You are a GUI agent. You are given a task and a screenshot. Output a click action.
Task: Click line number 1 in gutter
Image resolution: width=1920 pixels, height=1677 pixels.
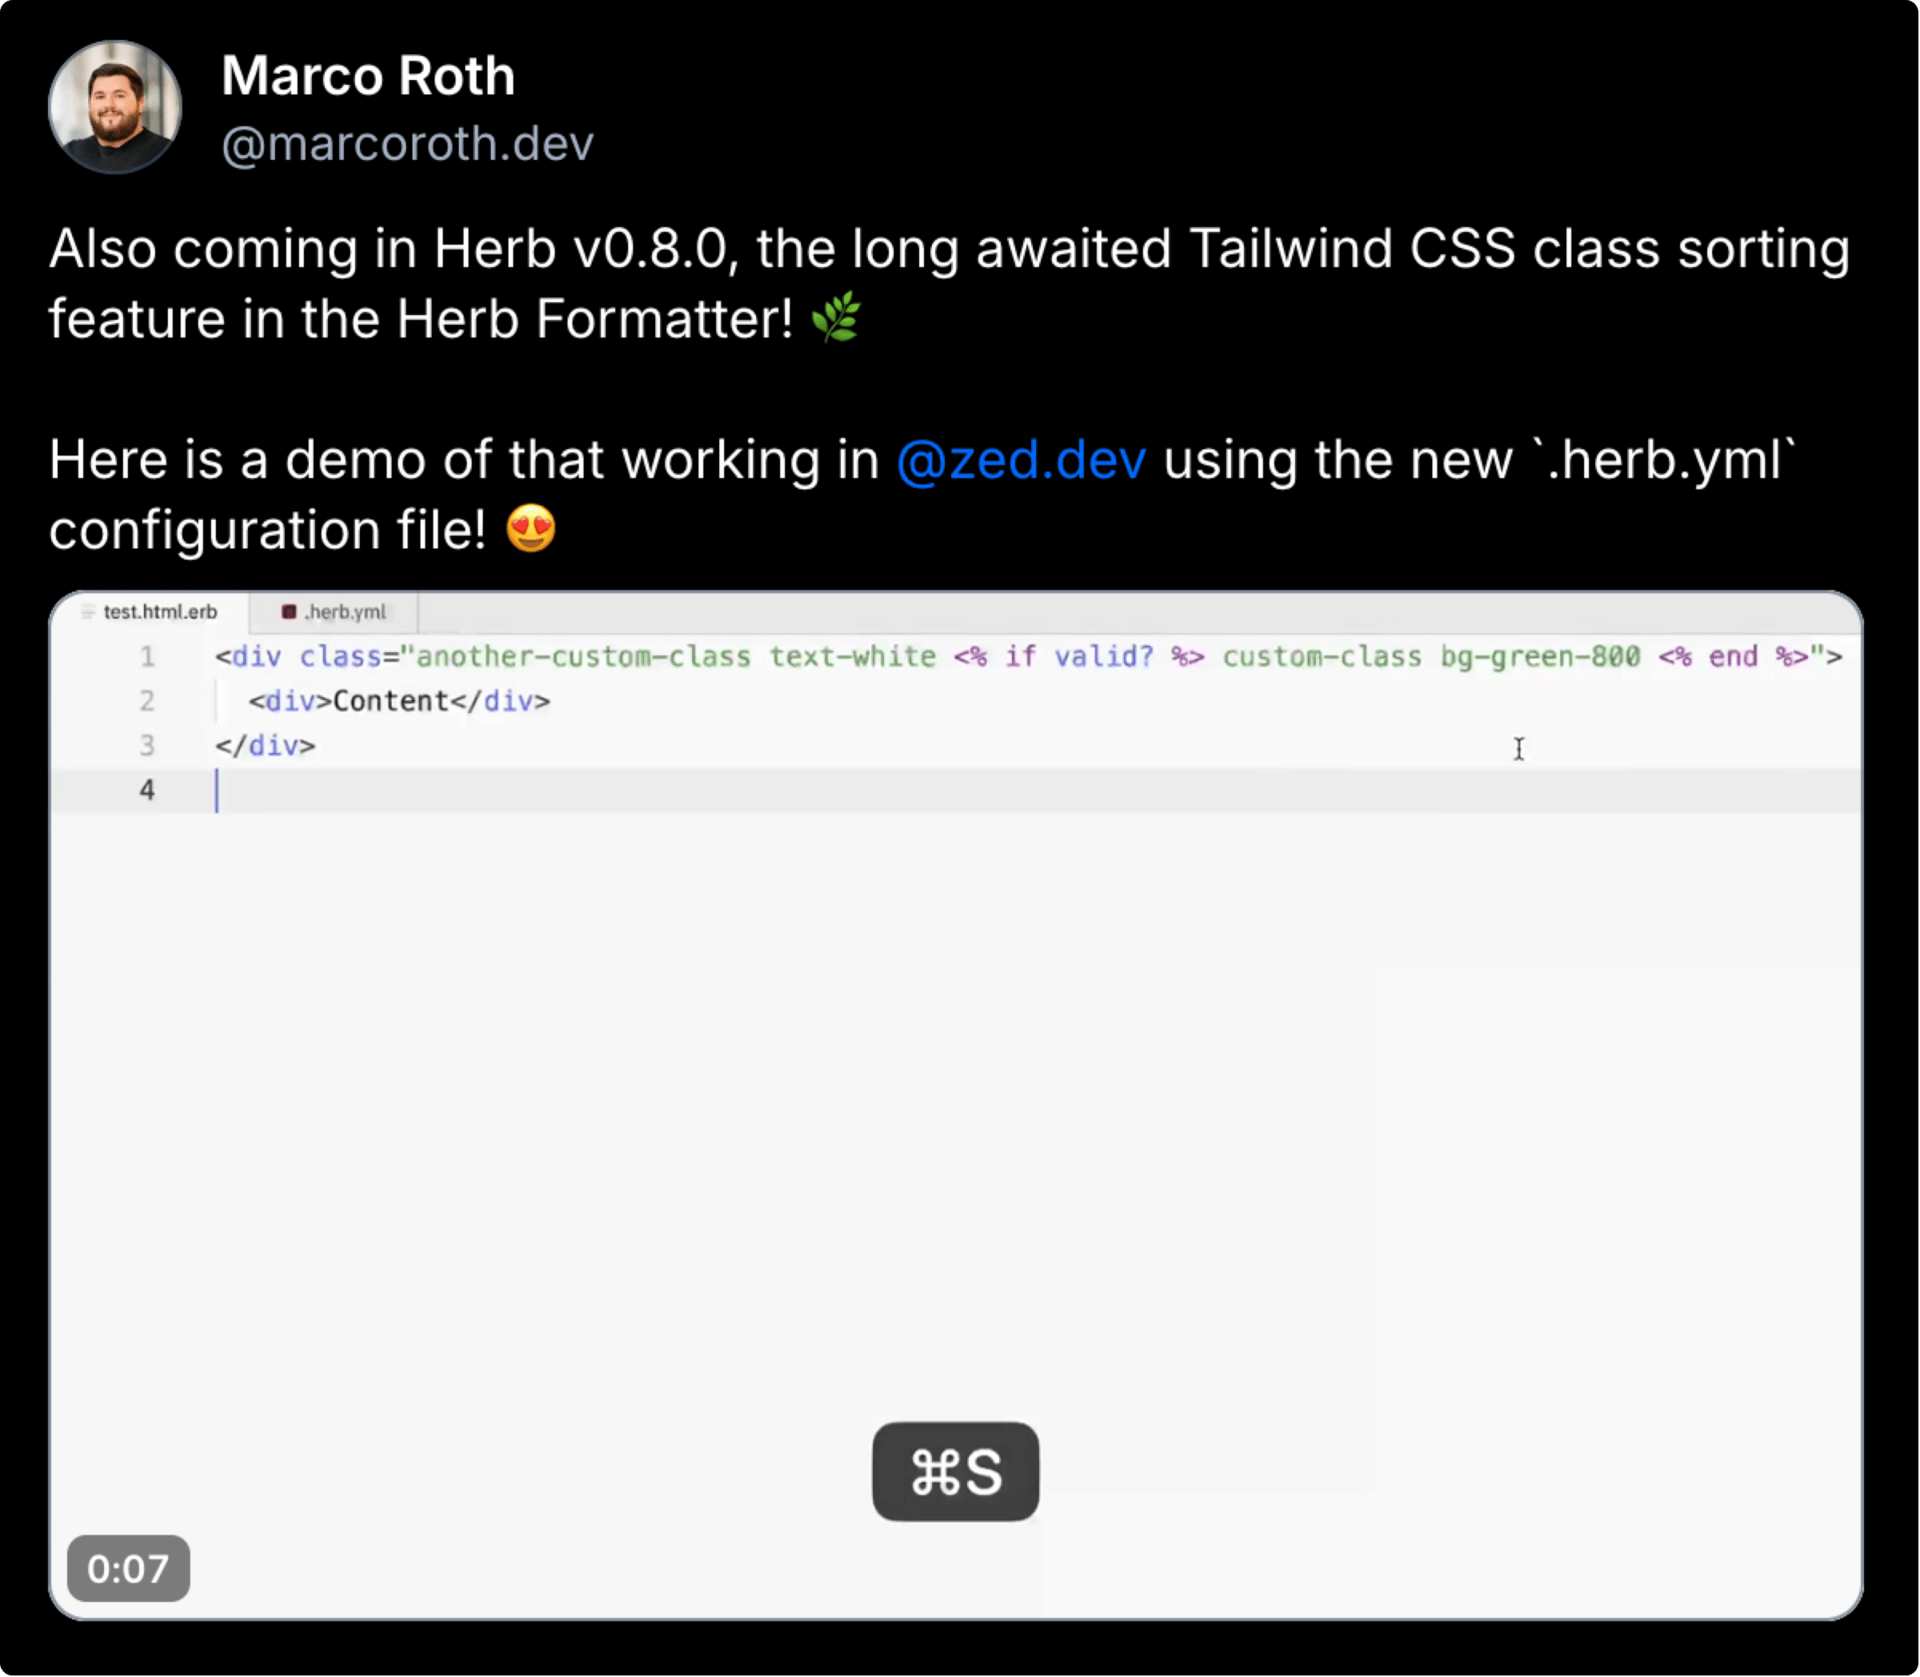147,657
